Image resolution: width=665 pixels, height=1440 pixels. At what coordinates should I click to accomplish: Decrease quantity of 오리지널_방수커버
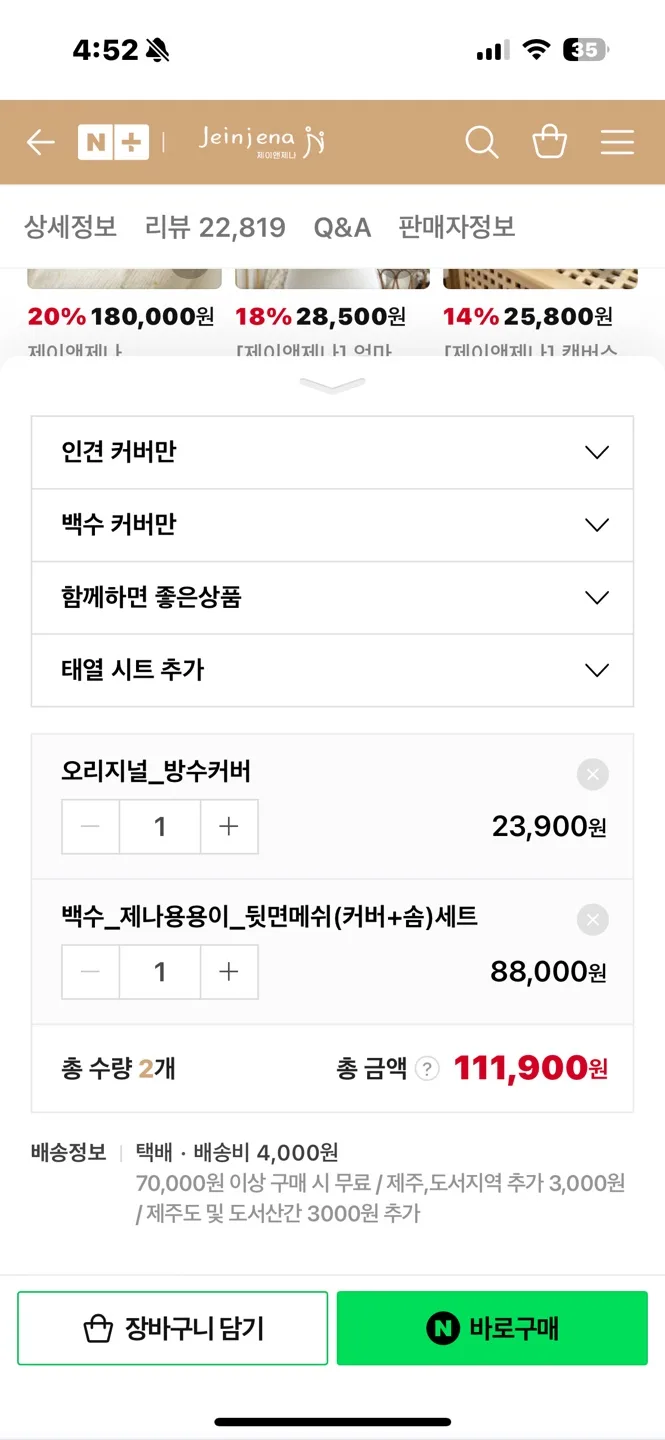(x=91, y=827)
